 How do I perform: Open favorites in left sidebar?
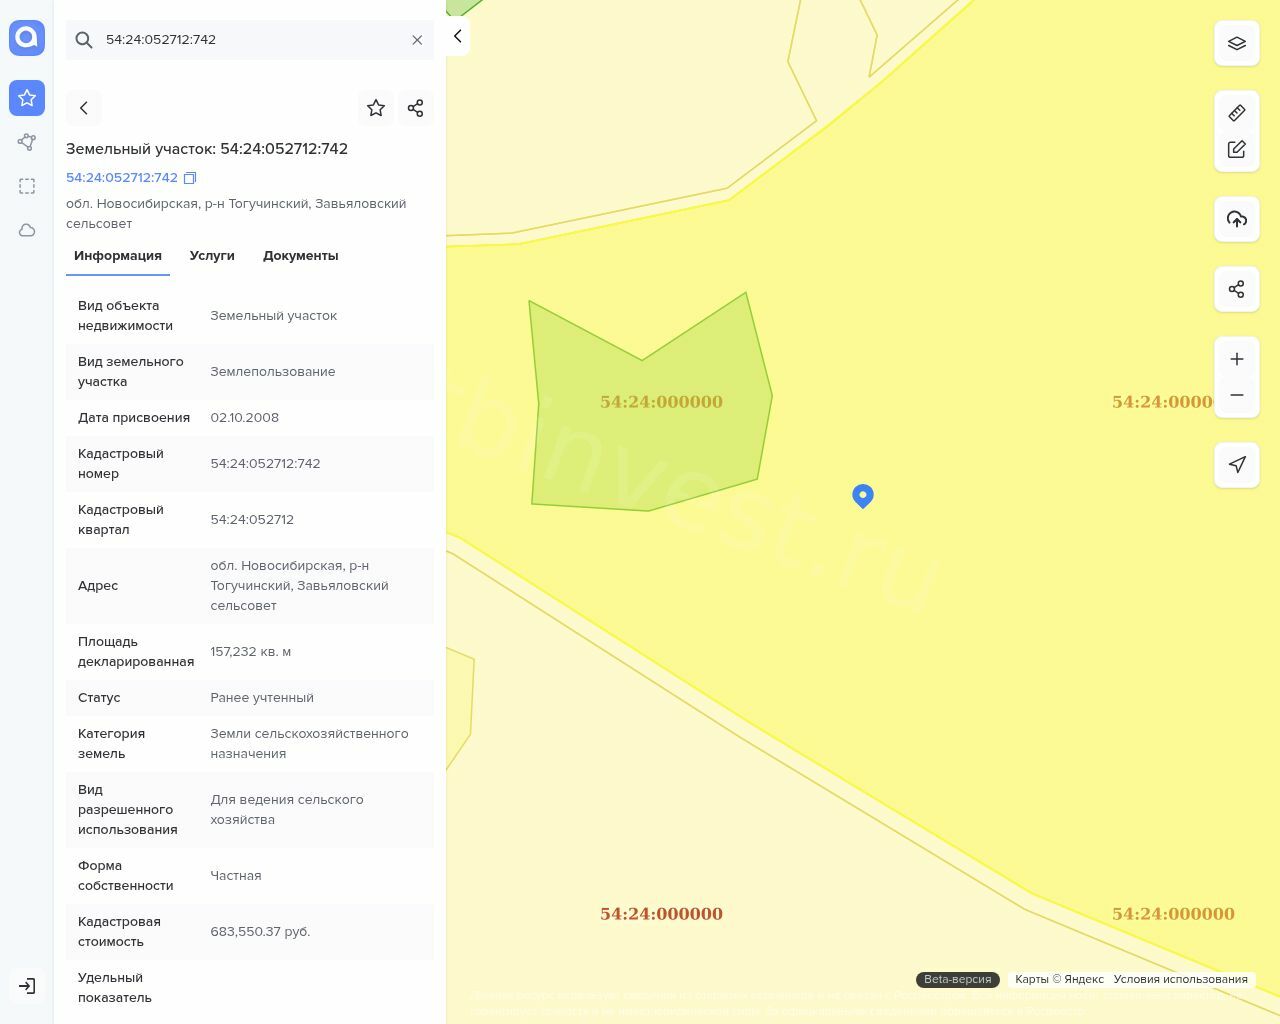point(27,98)
